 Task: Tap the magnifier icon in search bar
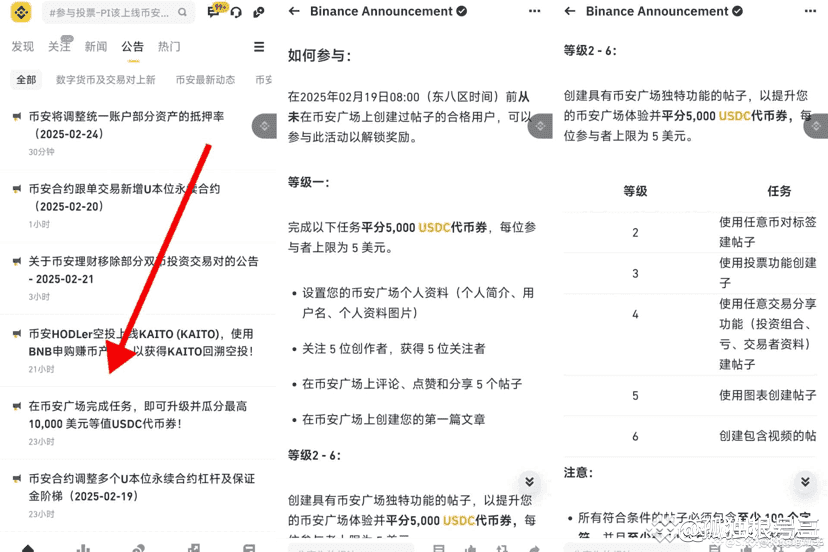point(182,12)
